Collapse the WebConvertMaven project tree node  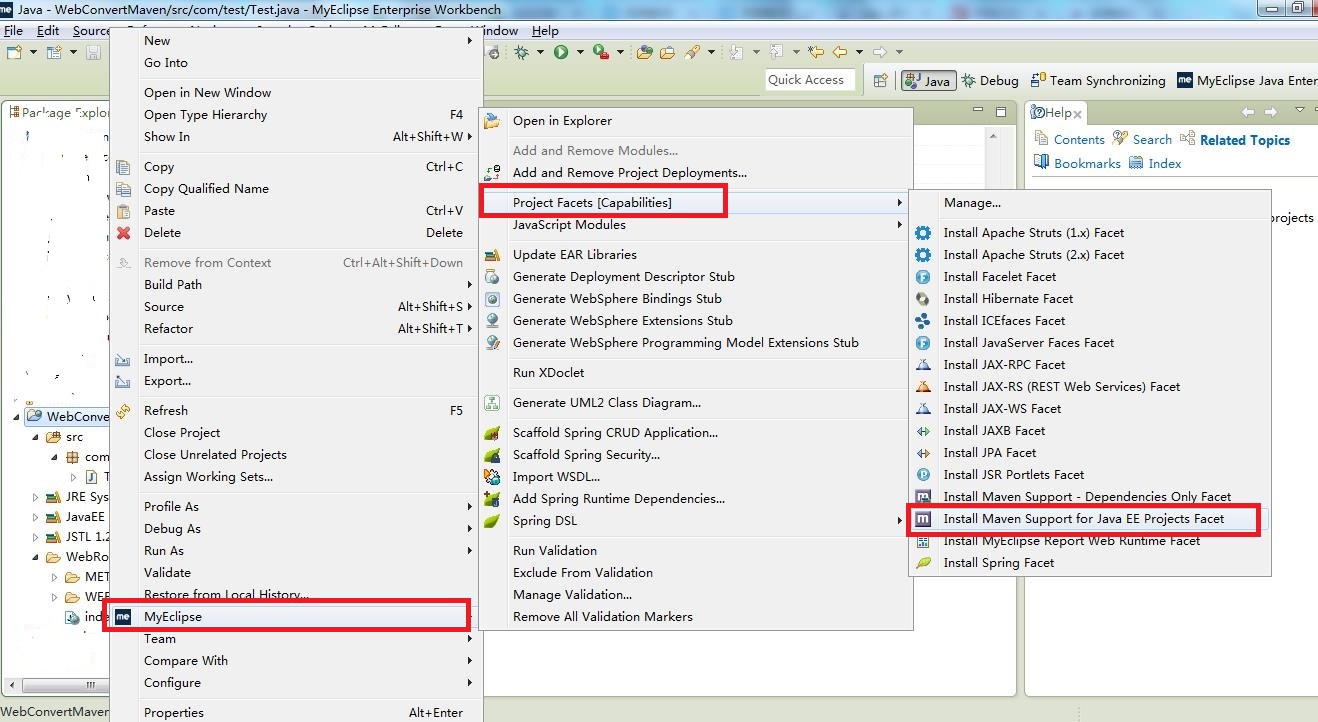[x=16, y=416]
